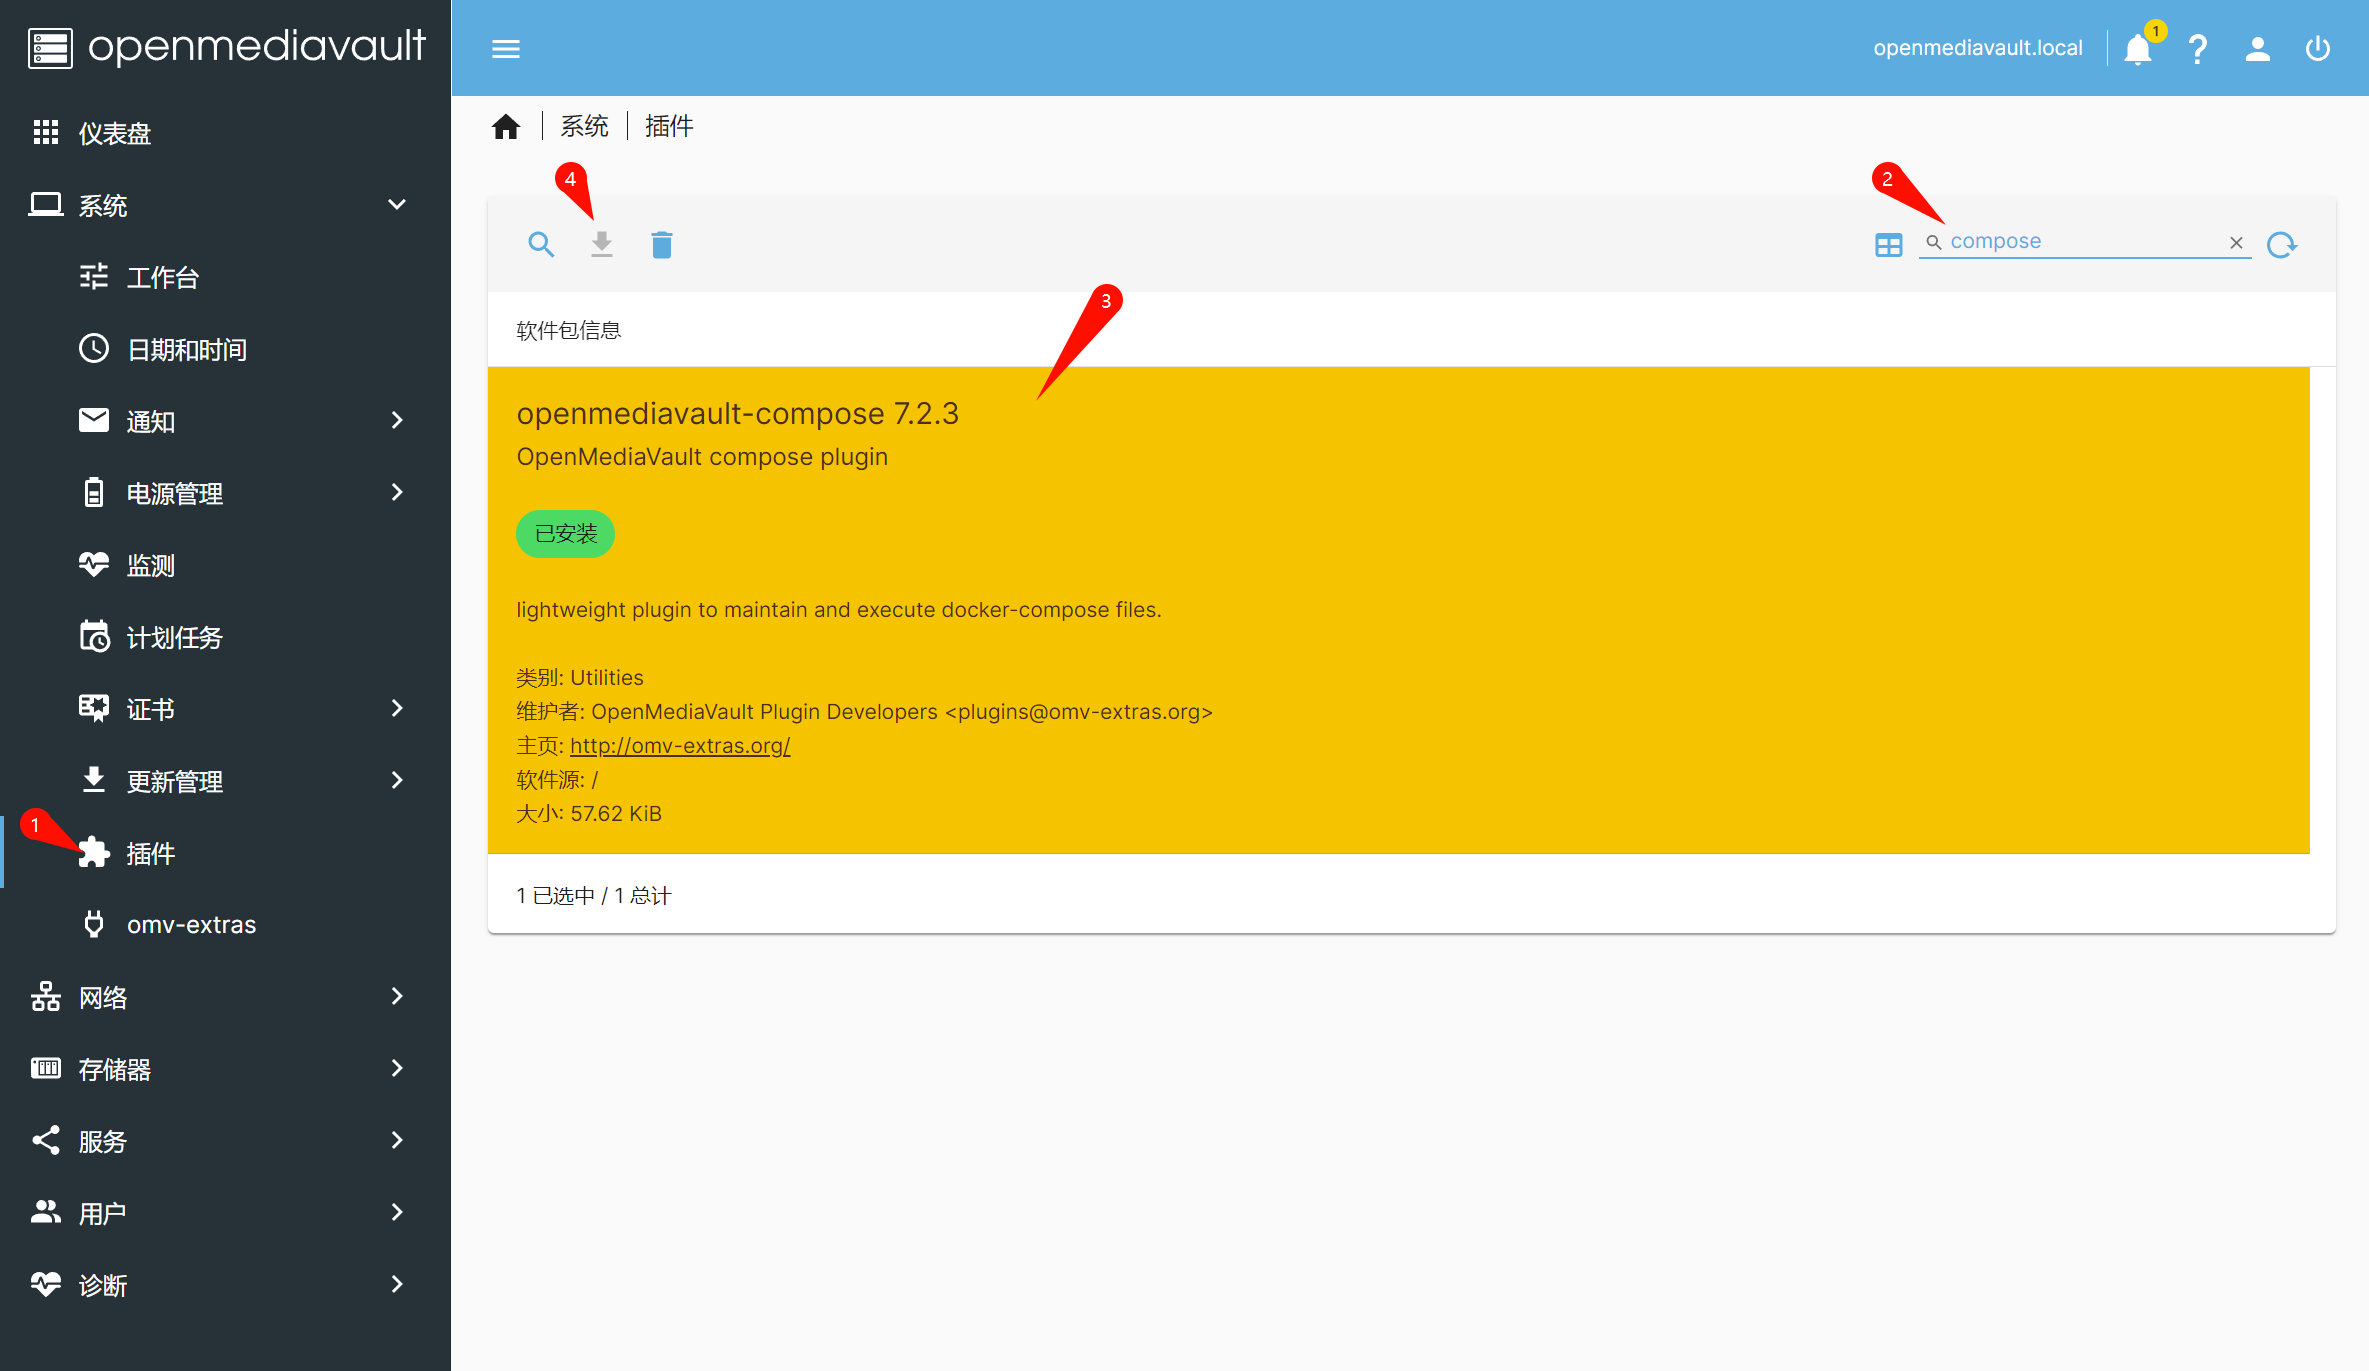The width and height of the screenshot is (2369, 1371).
Task: Input text in compose search field
Action: pos(2088,242)
